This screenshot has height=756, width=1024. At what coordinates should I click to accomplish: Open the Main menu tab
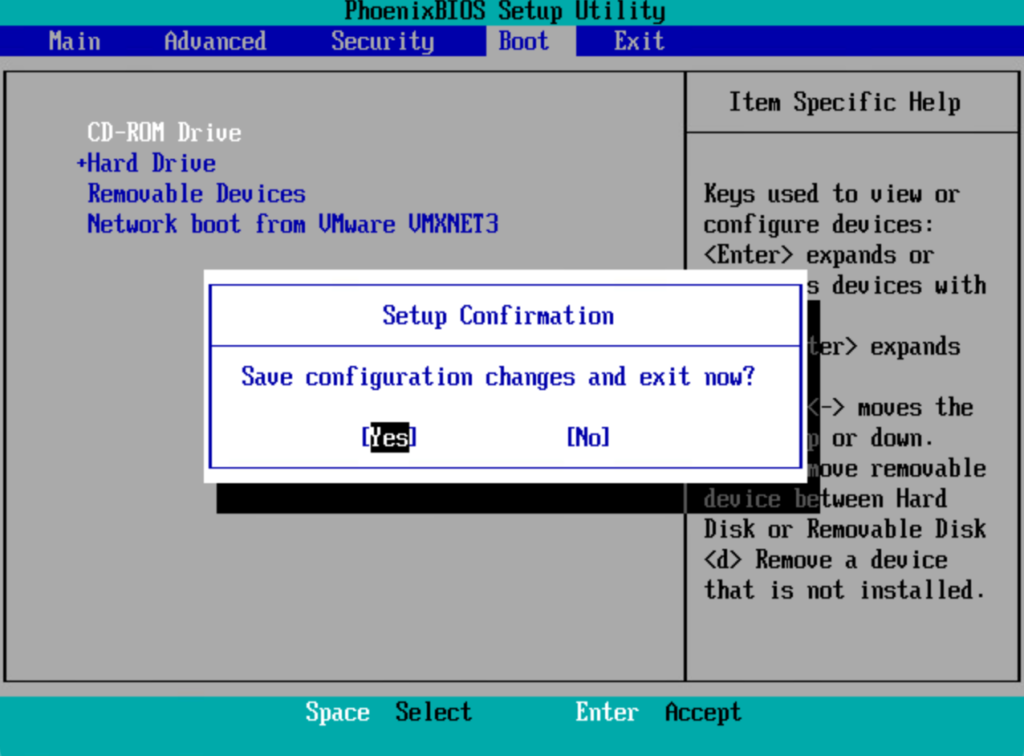74,41
